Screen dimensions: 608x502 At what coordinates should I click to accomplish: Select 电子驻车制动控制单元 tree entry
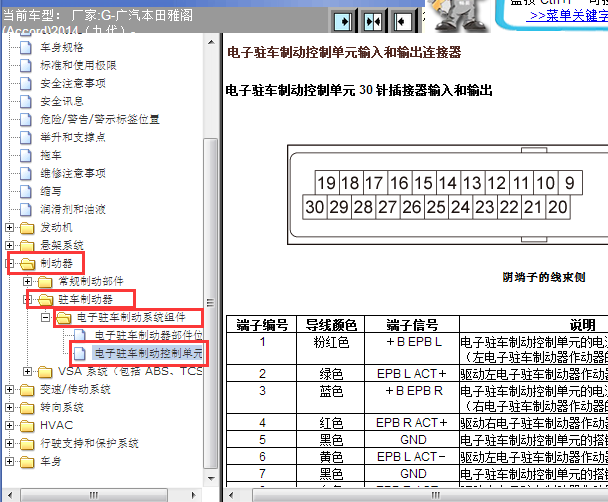coord(148,353)
